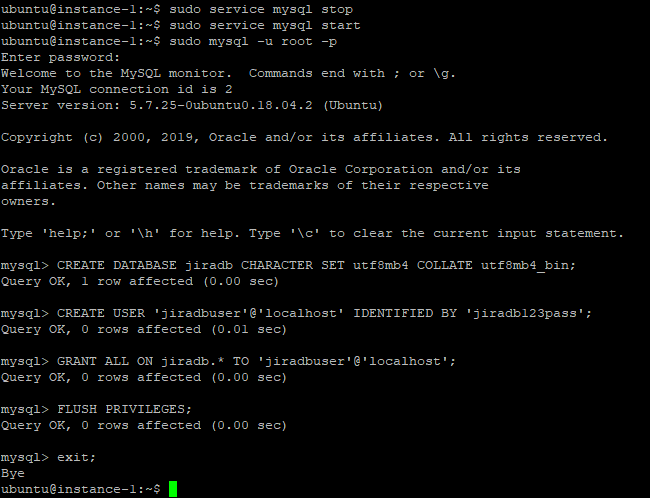Click the 'Bye' output line
The image size is (650, 498).
point(13,474)
